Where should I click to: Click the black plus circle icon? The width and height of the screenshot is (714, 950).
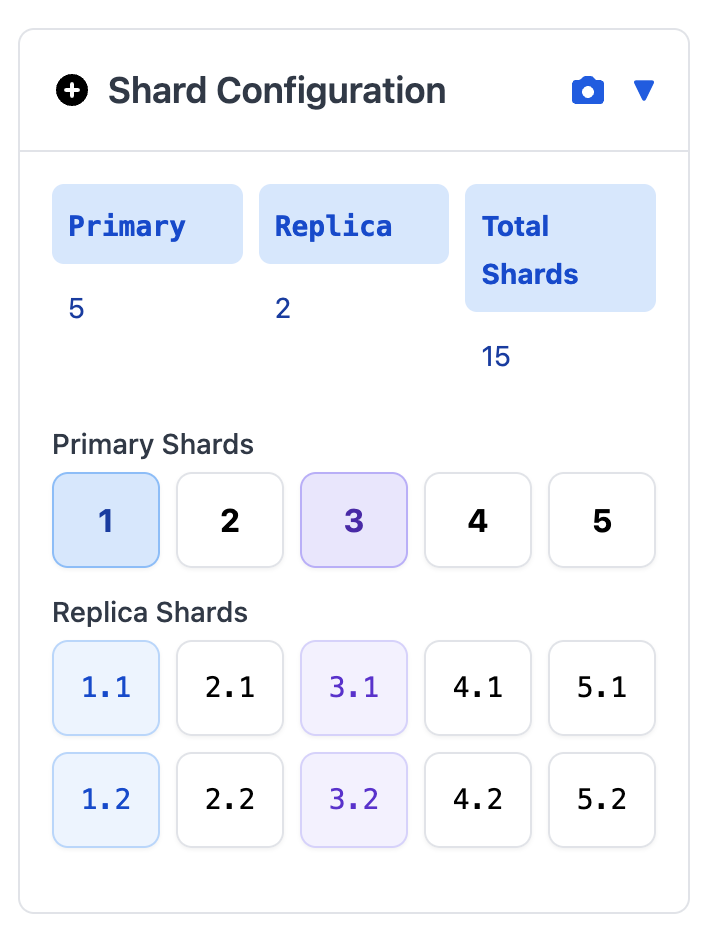point(72,90)
